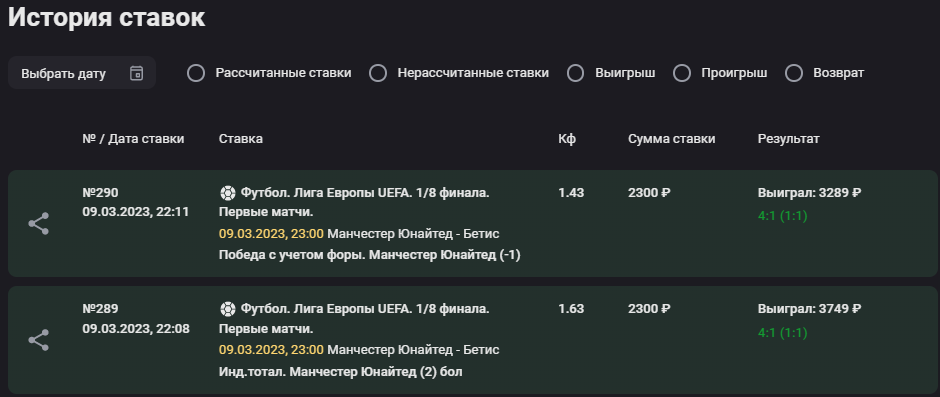This screenshot has height=397, width=940.
Task: Click Выиграл: 3749 ₽ result
Action: click(x=809, y=309)
